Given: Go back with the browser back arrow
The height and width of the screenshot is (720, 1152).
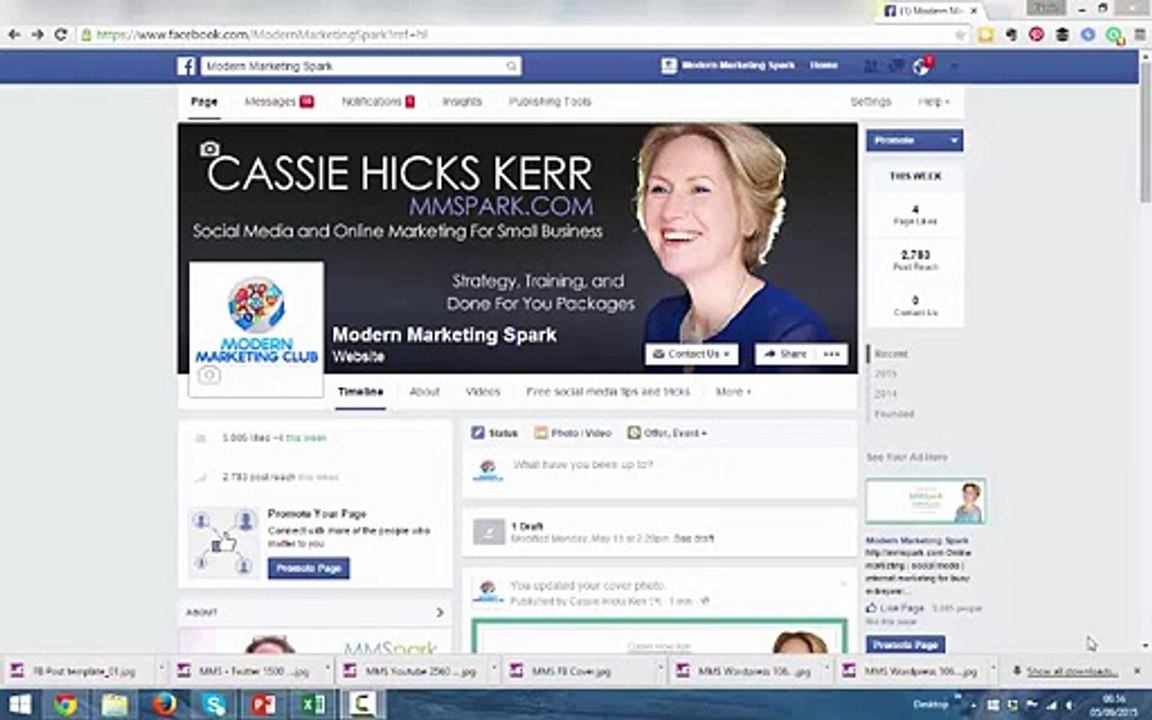Looking at the screenshot, I should point(14,35).
